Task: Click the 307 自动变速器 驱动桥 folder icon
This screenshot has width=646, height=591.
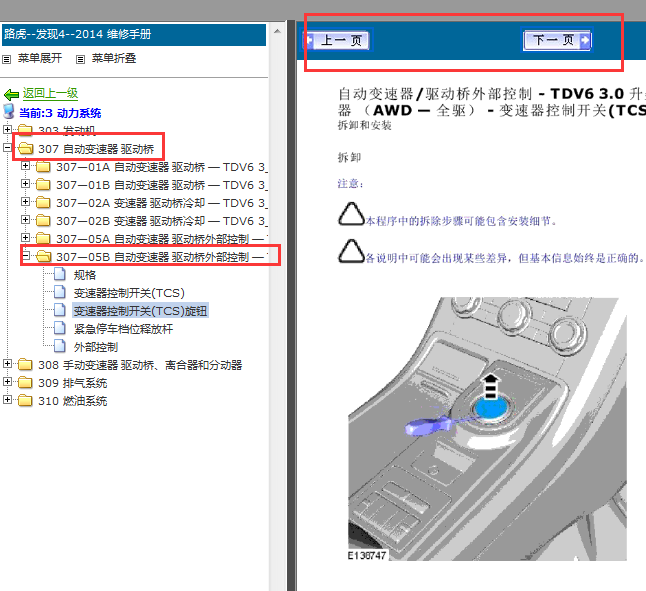Action: coord(26,148)
